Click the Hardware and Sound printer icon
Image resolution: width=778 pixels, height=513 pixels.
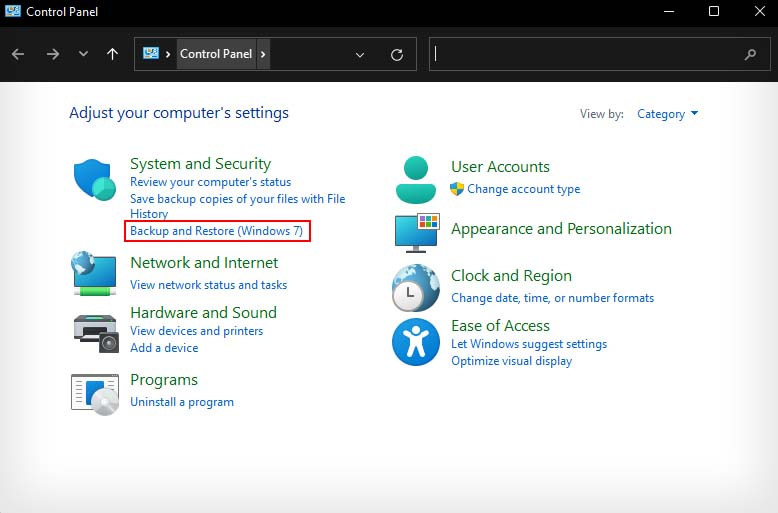click(x=96, y=333)
